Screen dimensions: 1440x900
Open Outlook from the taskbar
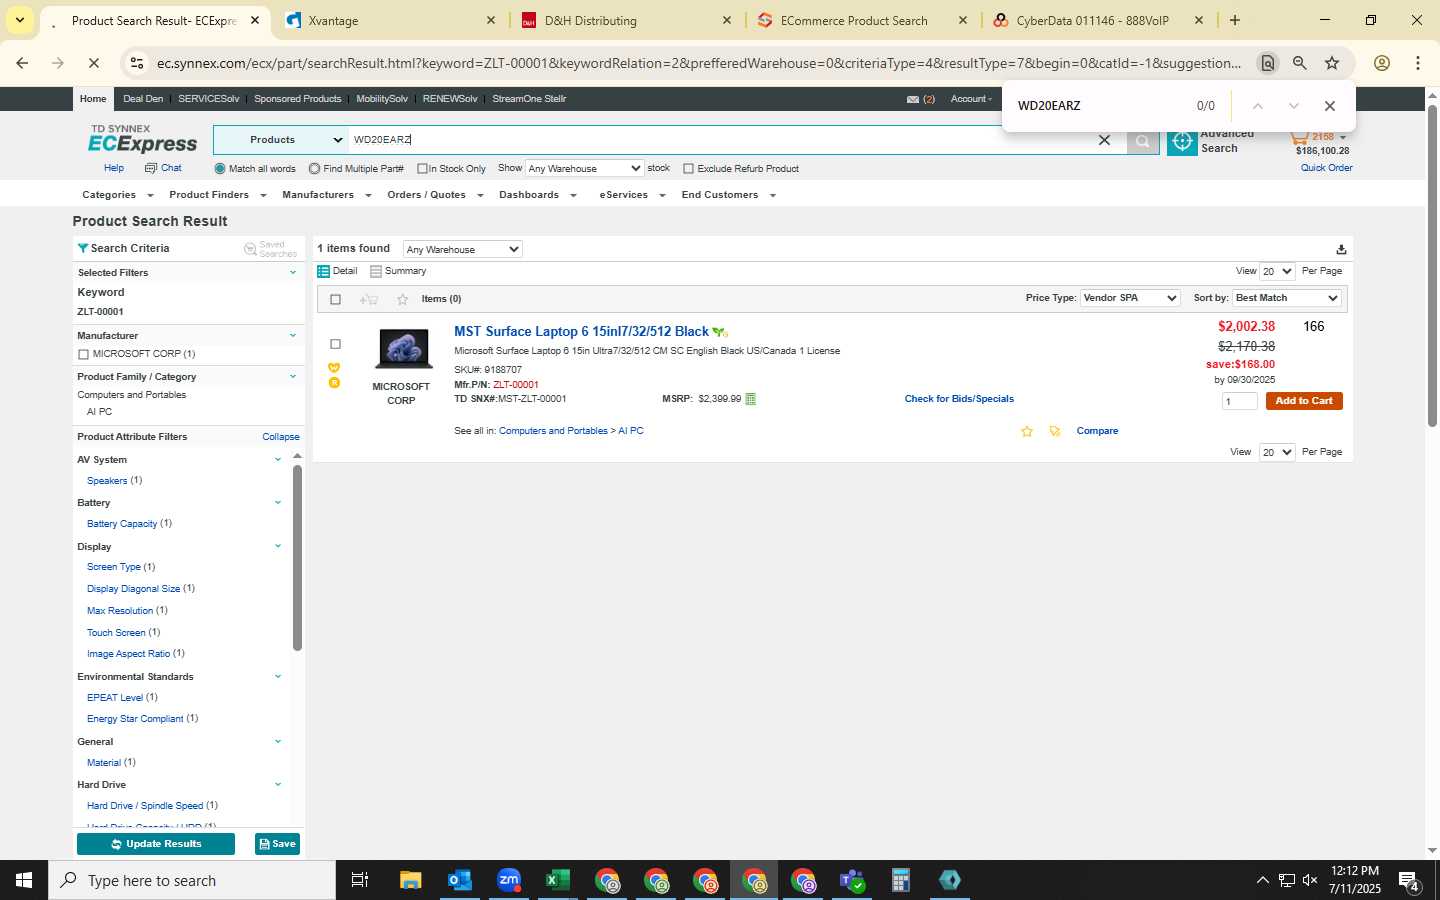click(x=459, y=880)
